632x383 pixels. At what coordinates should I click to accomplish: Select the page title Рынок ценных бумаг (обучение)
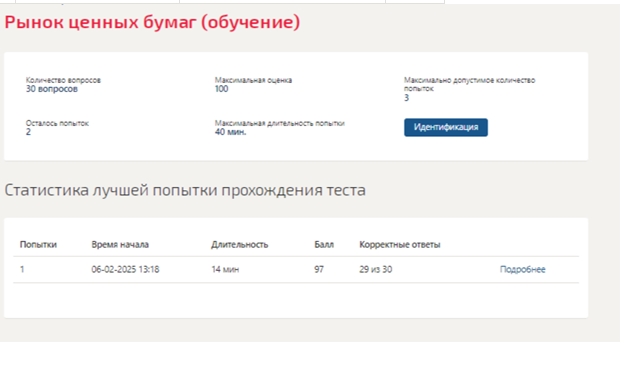point(152,22)
